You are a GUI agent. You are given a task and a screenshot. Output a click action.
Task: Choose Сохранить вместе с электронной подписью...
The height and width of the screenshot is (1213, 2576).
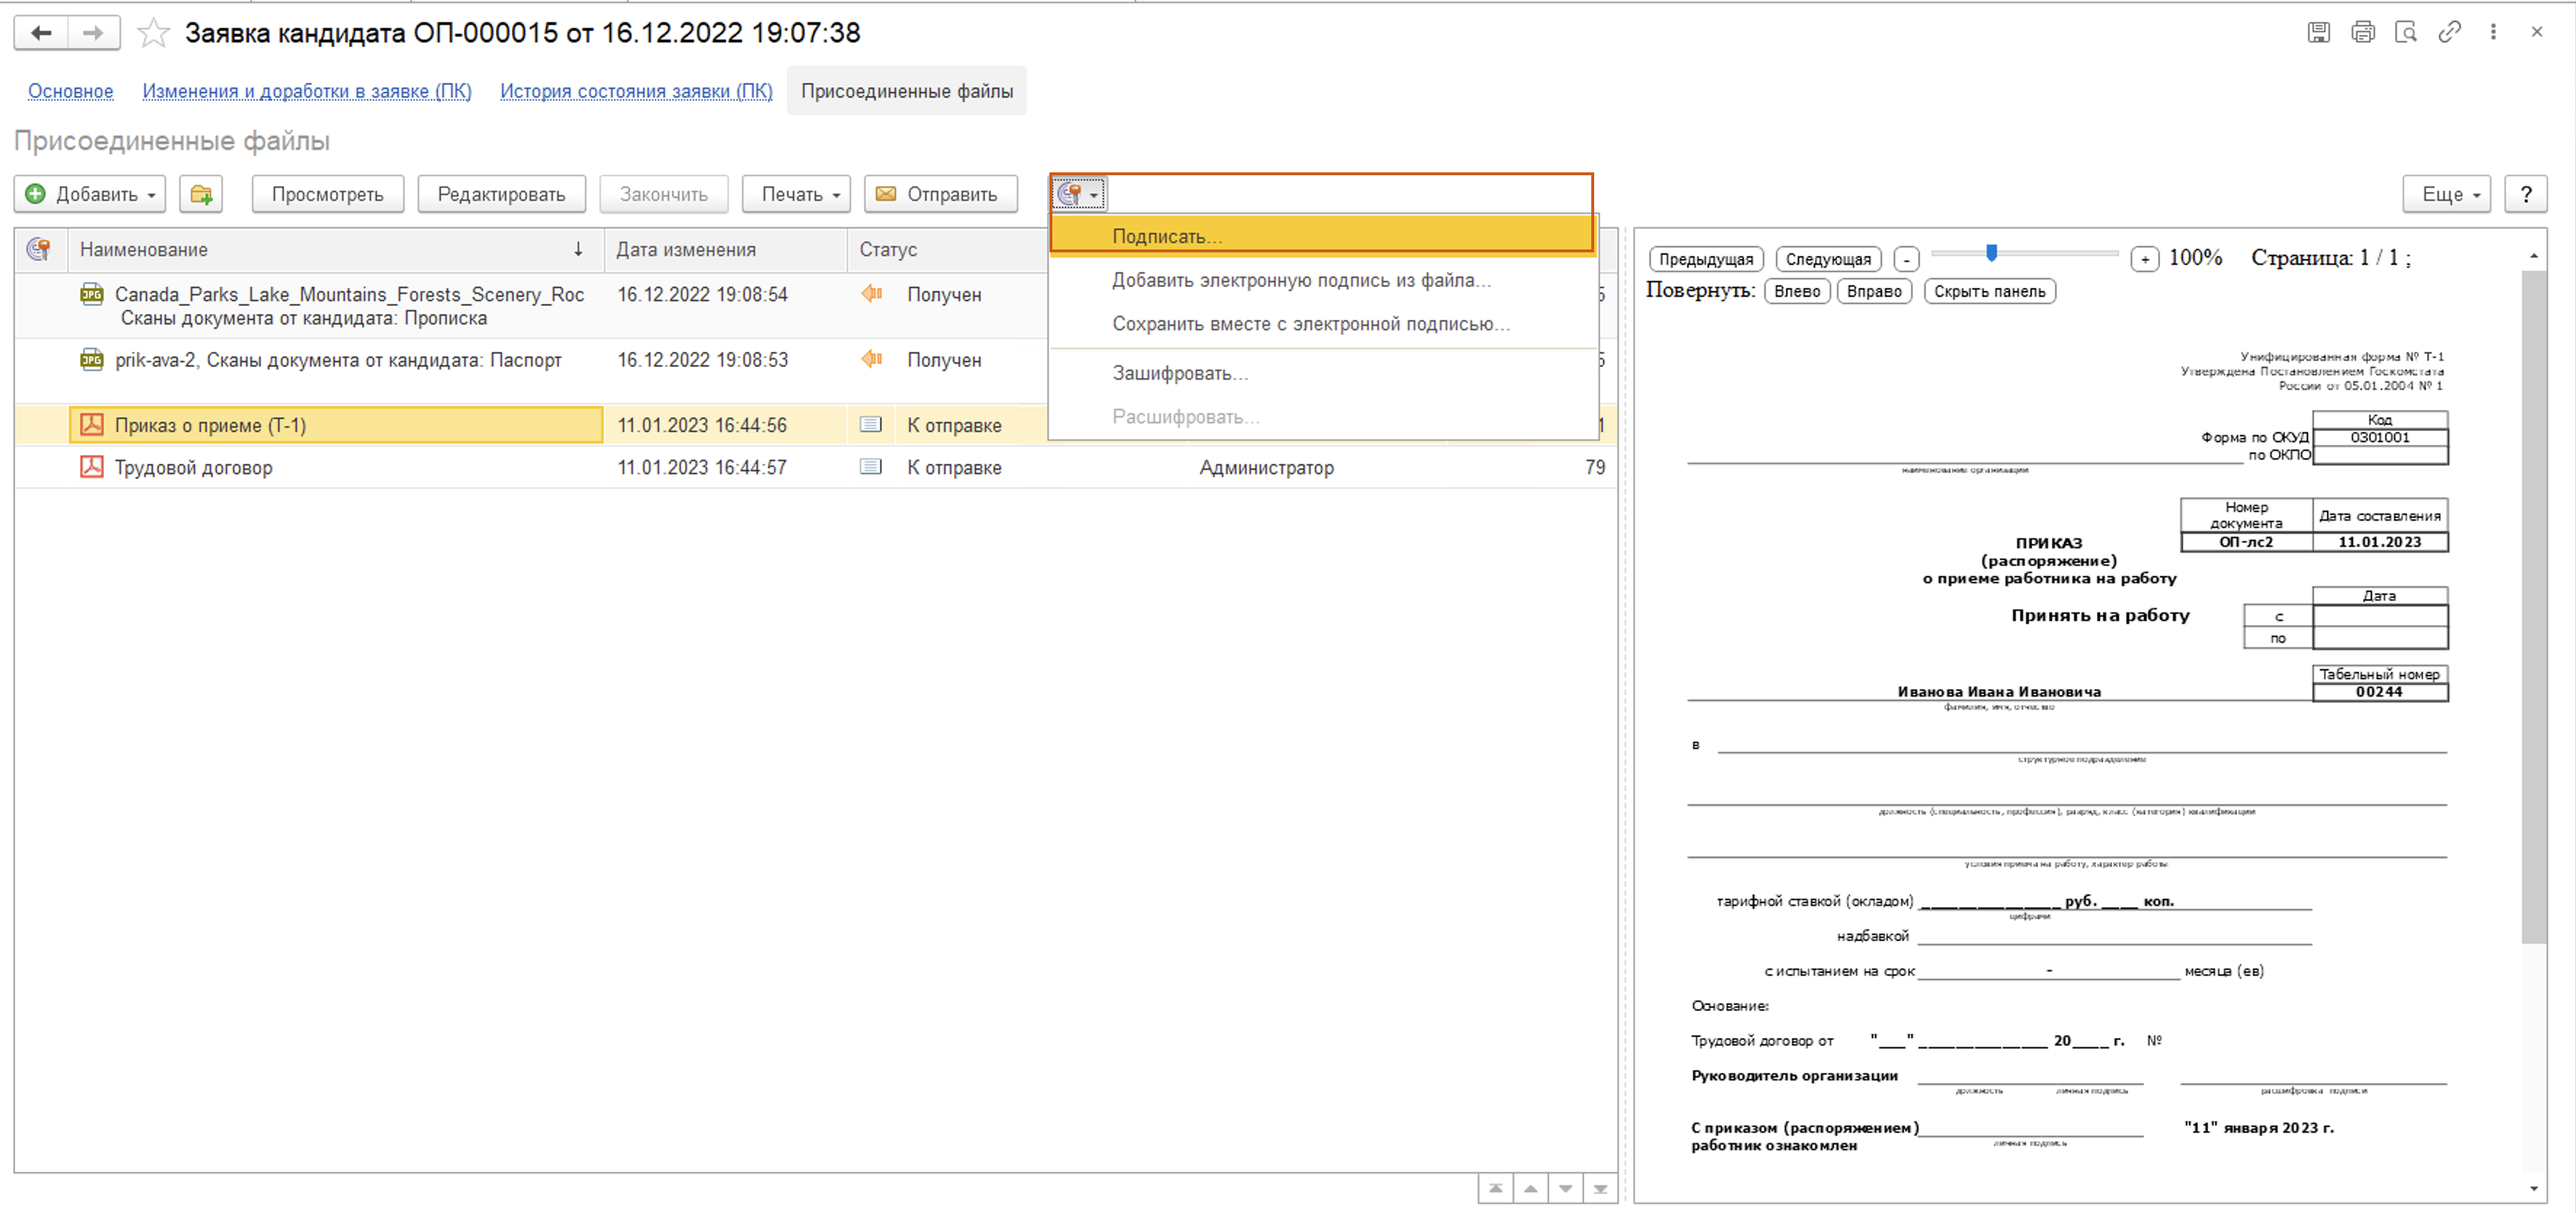(1322, 324)
